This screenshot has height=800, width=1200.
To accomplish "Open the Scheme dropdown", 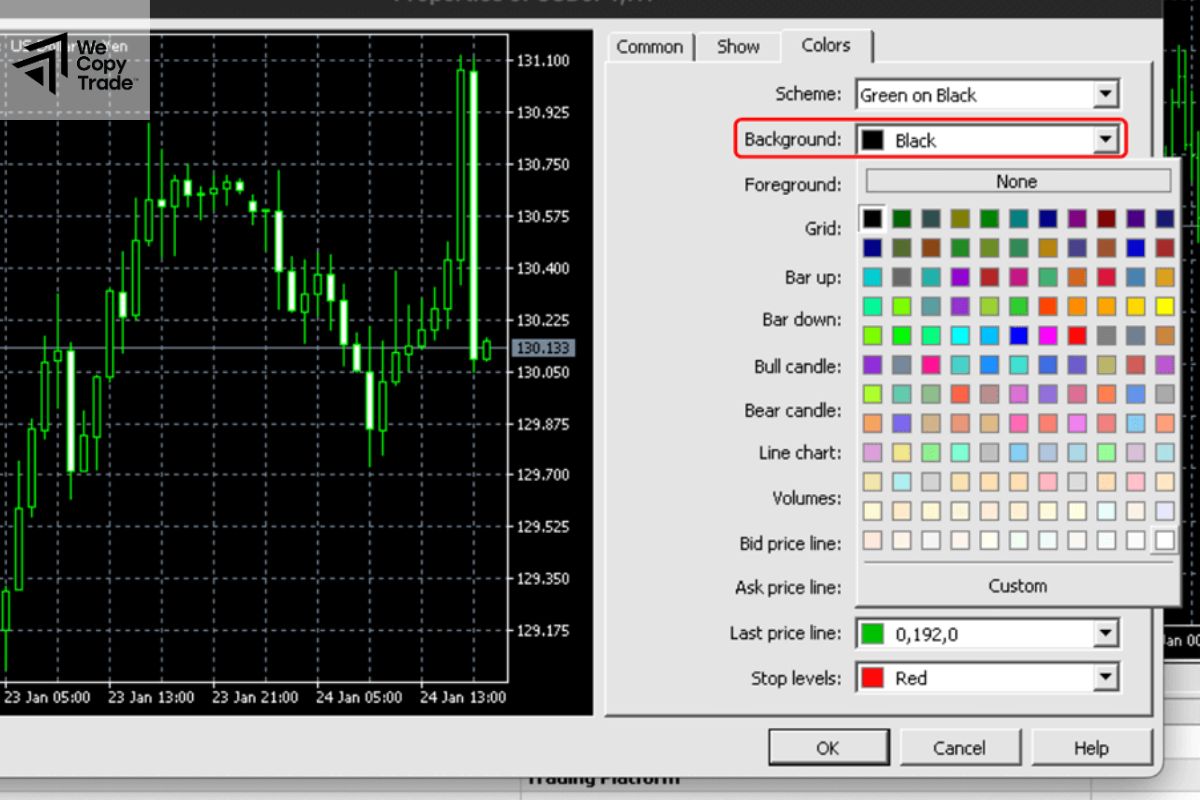I will 1107,94.
